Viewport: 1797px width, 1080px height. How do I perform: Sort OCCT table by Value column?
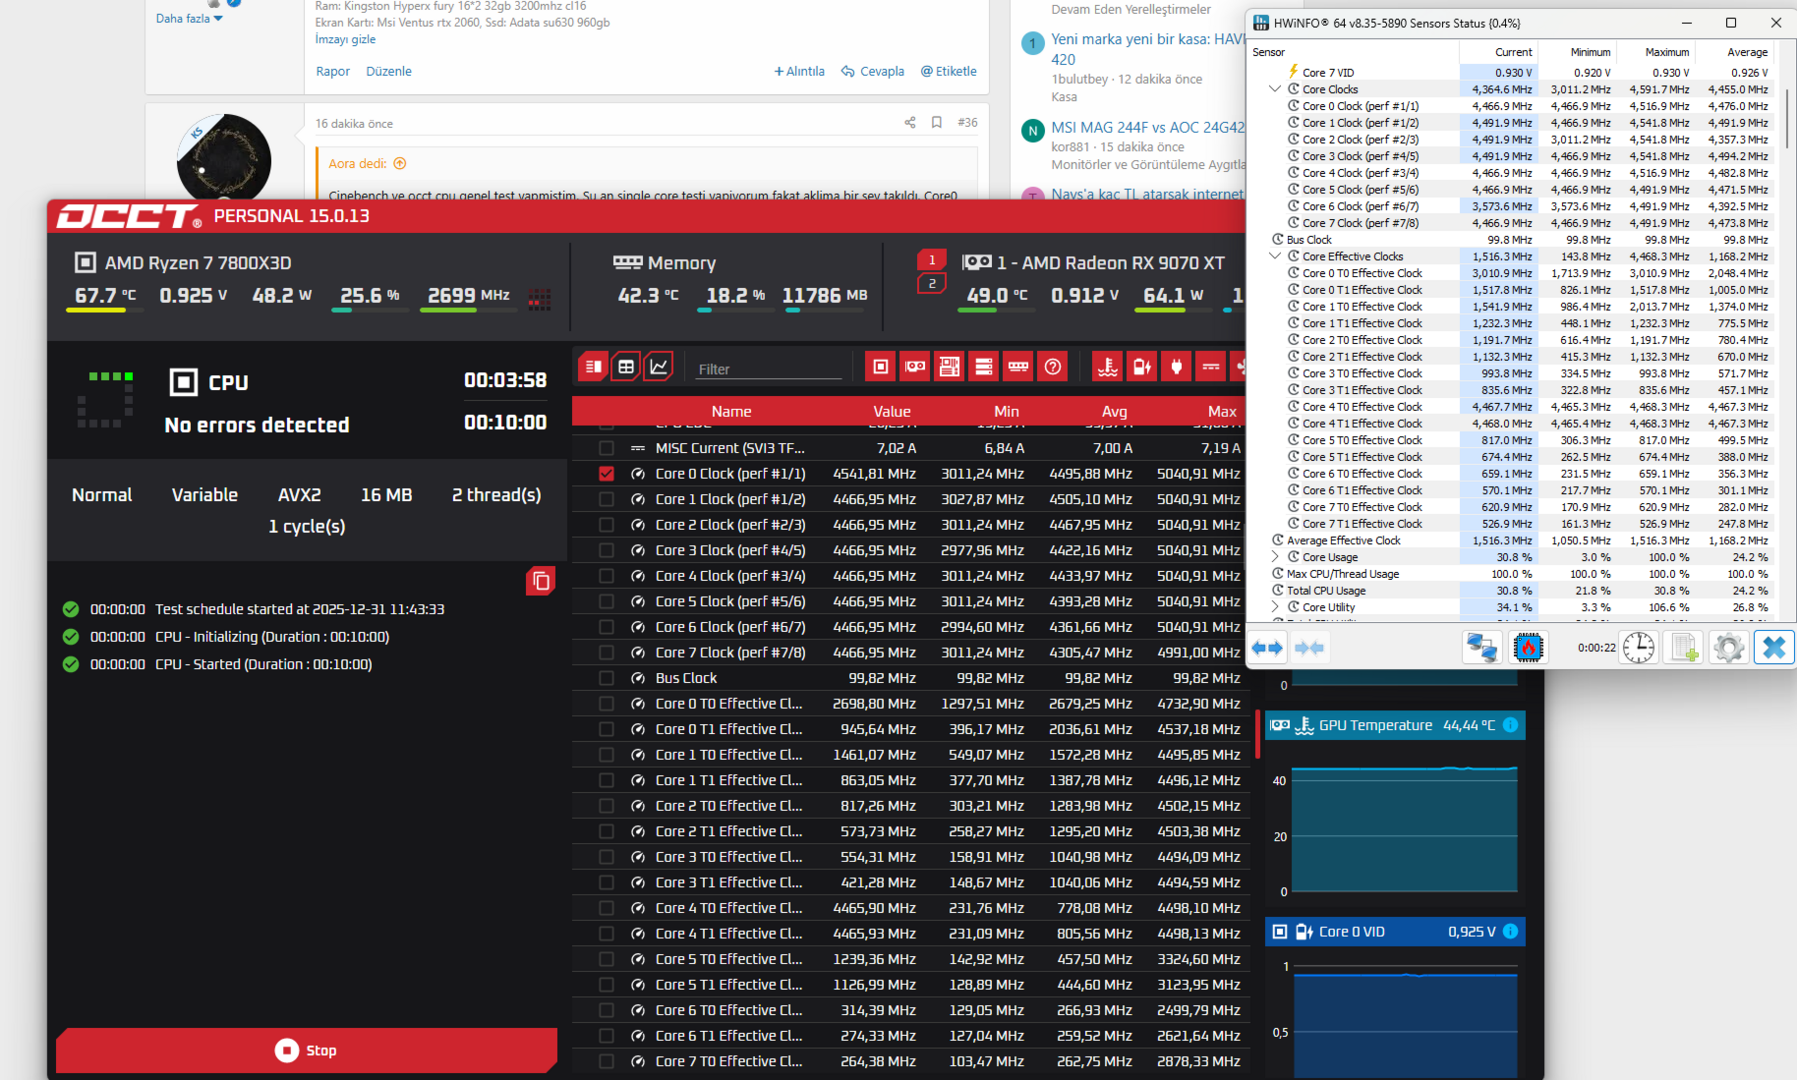(892, 411)
